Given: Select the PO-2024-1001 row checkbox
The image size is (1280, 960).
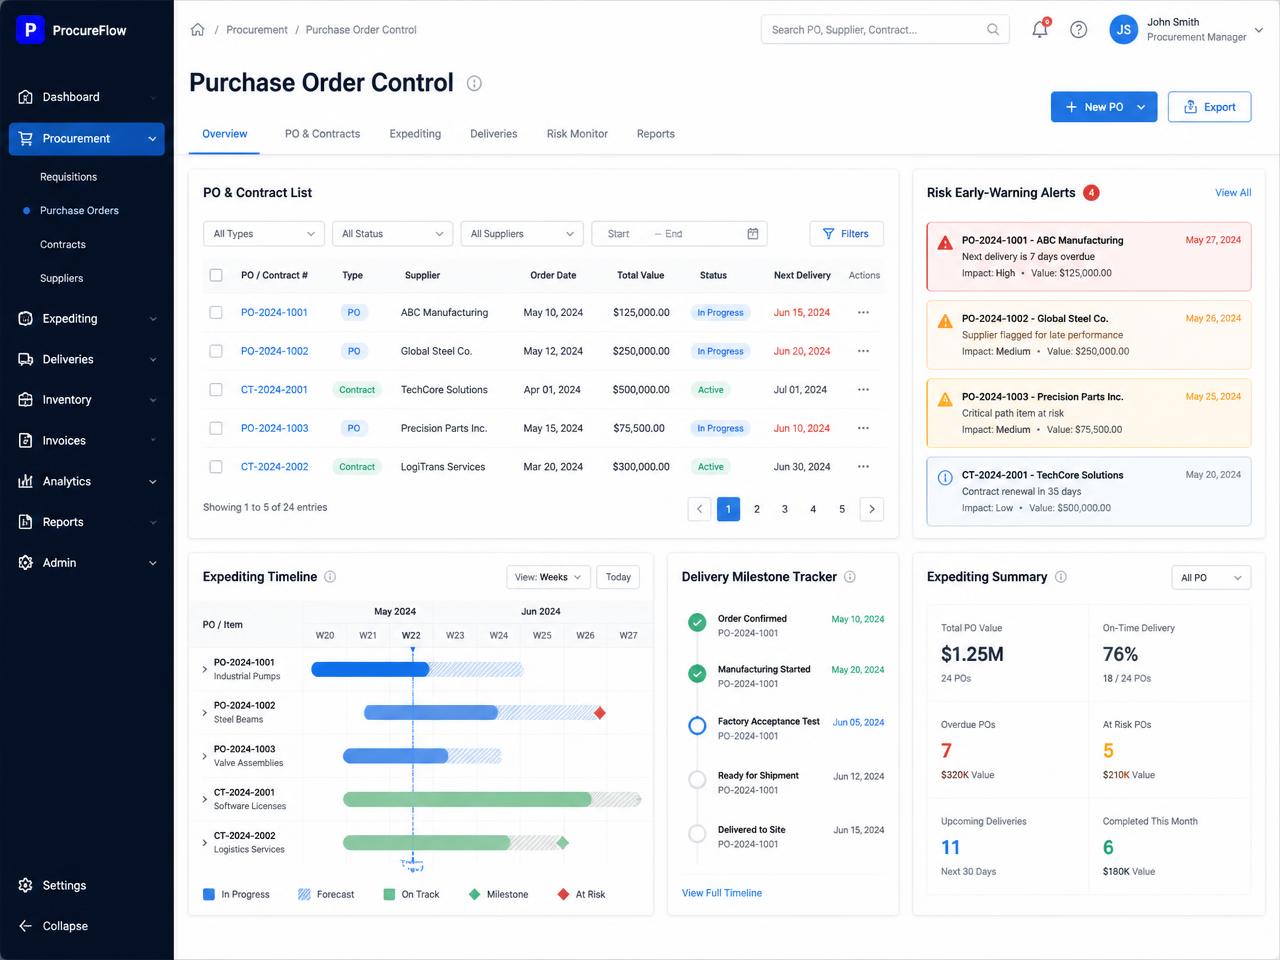Looking at the screenshot, I should click(x=216, y=312).
